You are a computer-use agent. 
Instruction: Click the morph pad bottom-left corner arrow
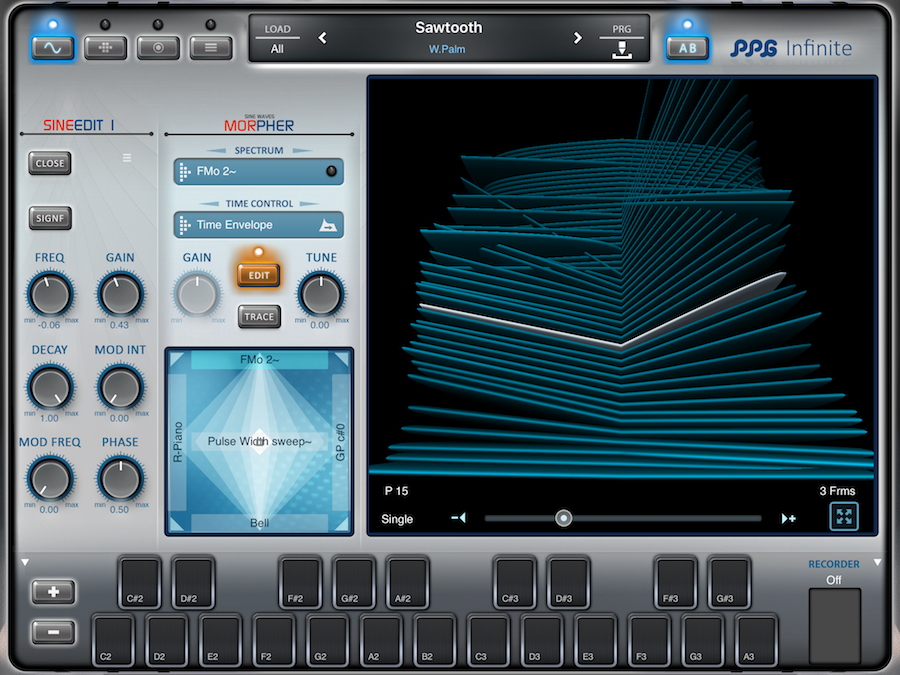coord(177,523)
